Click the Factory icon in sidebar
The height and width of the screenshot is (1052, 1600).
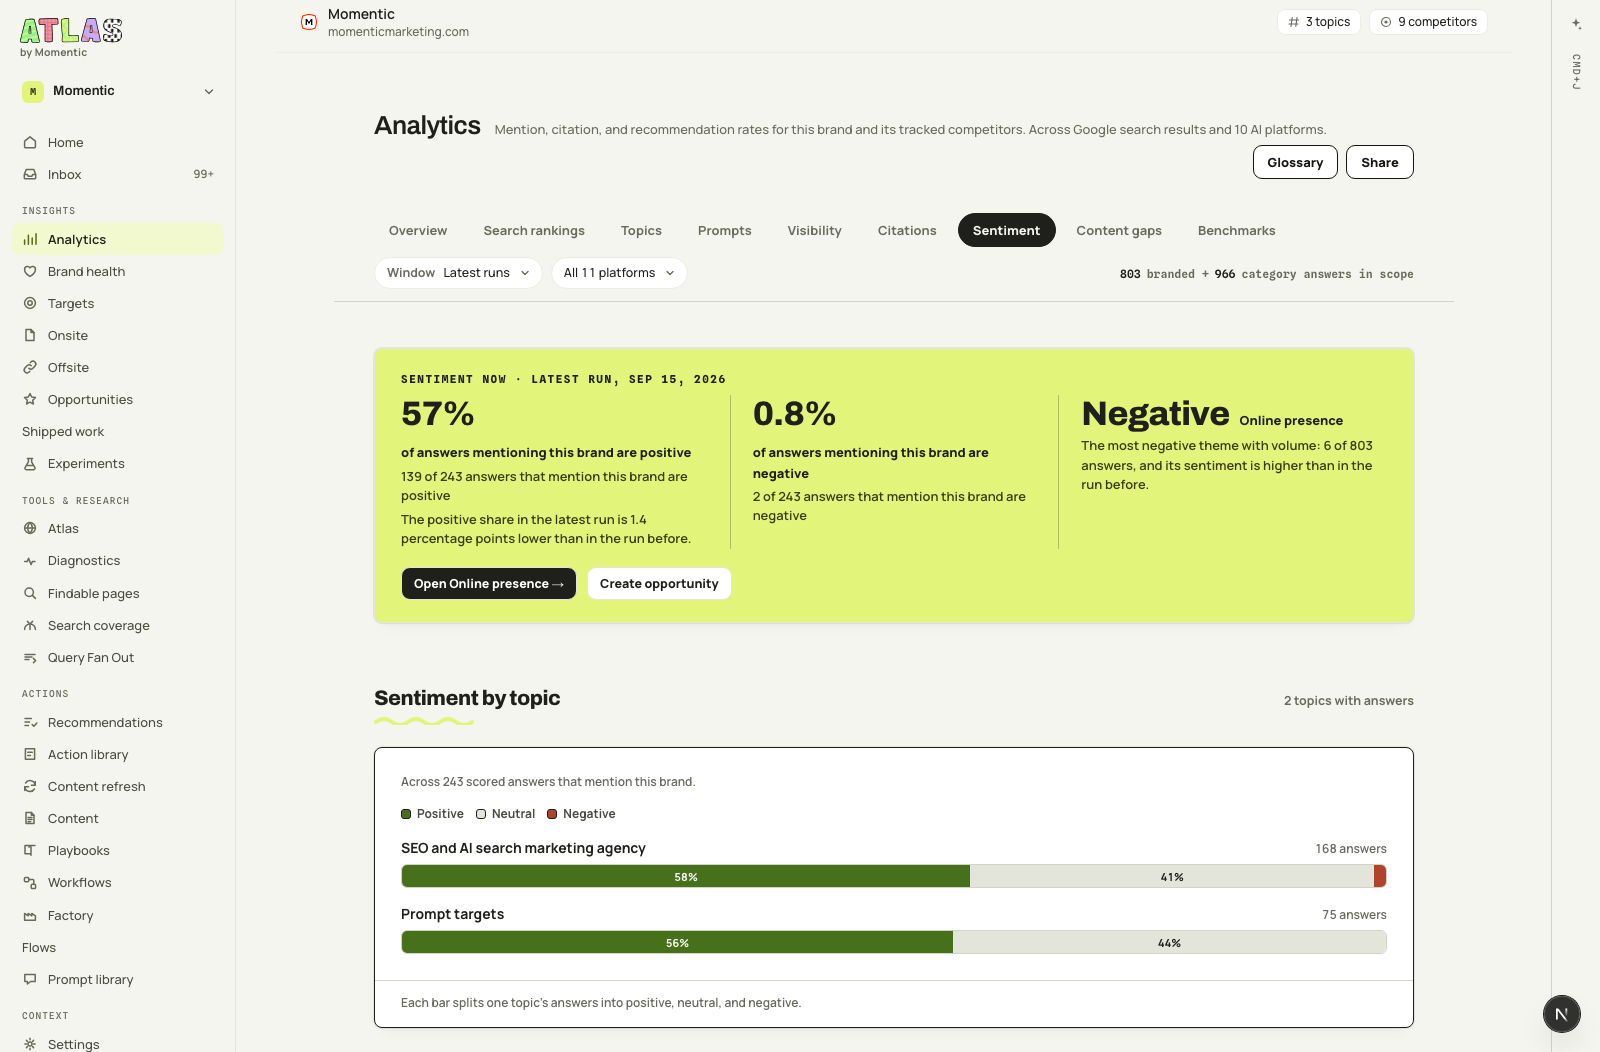coord(30,916)
